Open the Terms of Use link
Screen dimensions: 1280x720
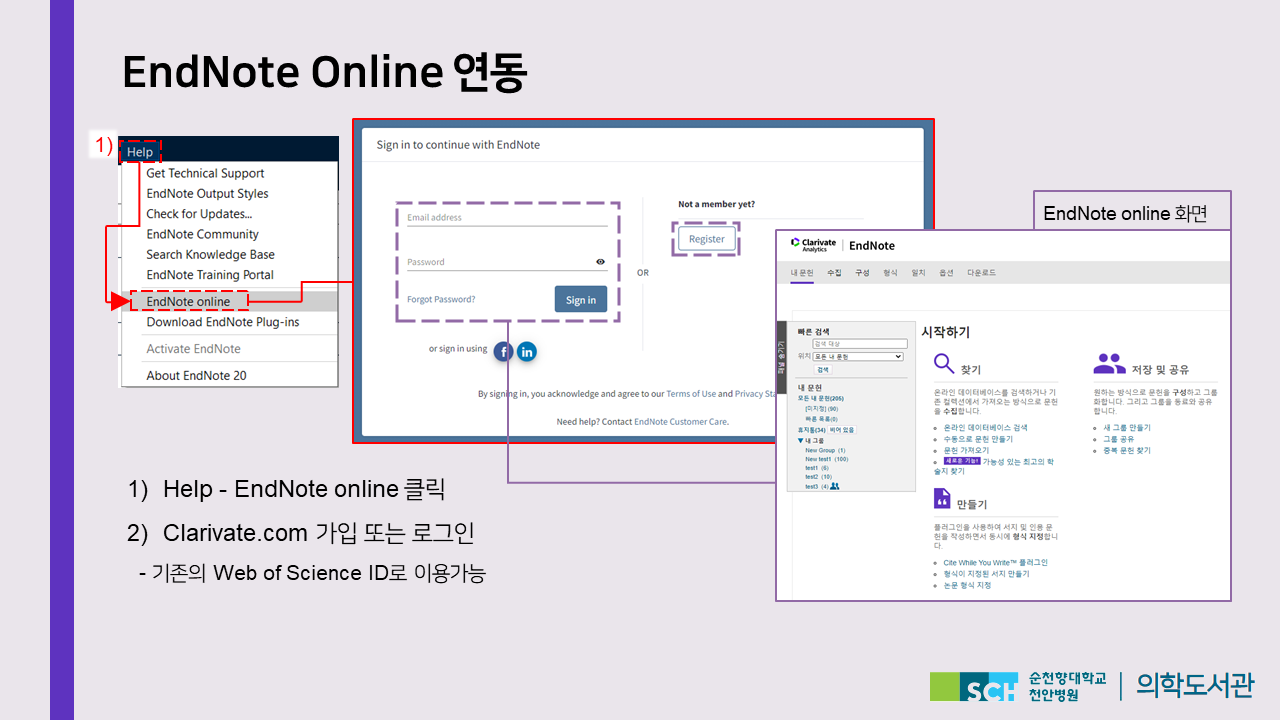click(x=691, y=394)
